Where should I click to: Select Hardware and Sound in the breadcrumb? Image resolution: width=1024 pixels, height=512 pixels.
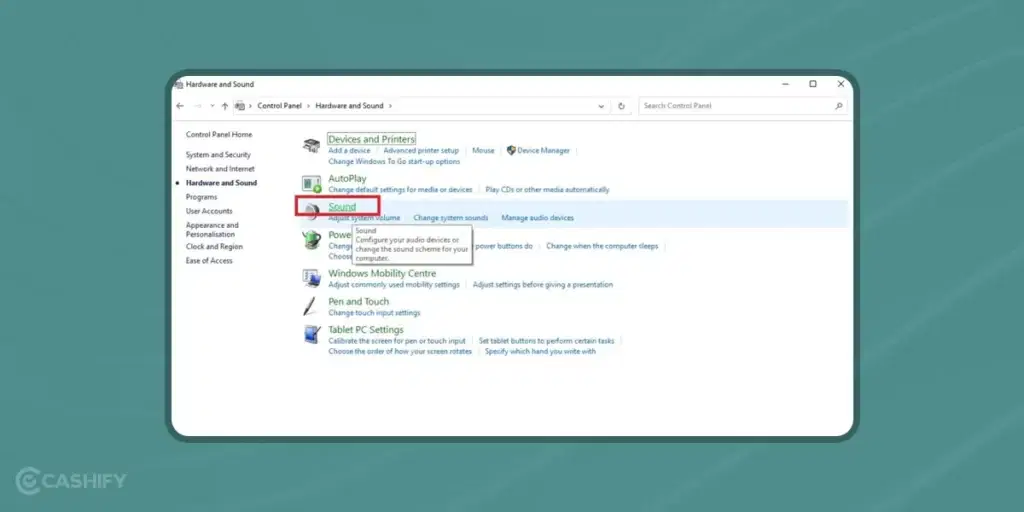(349, 106)
